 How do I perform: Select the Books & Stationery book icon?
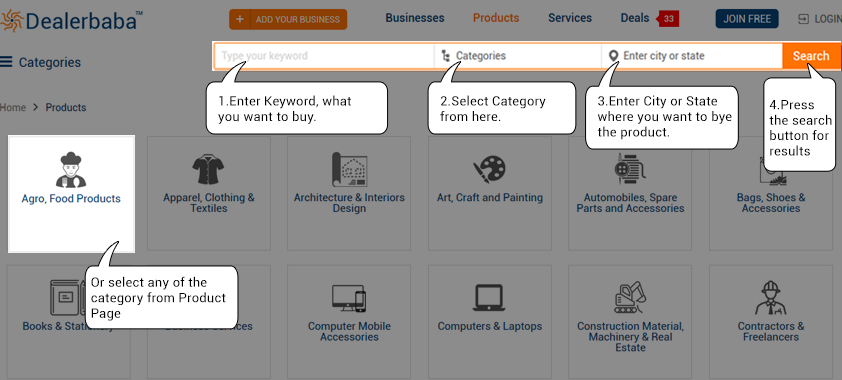tap(68, 298)
